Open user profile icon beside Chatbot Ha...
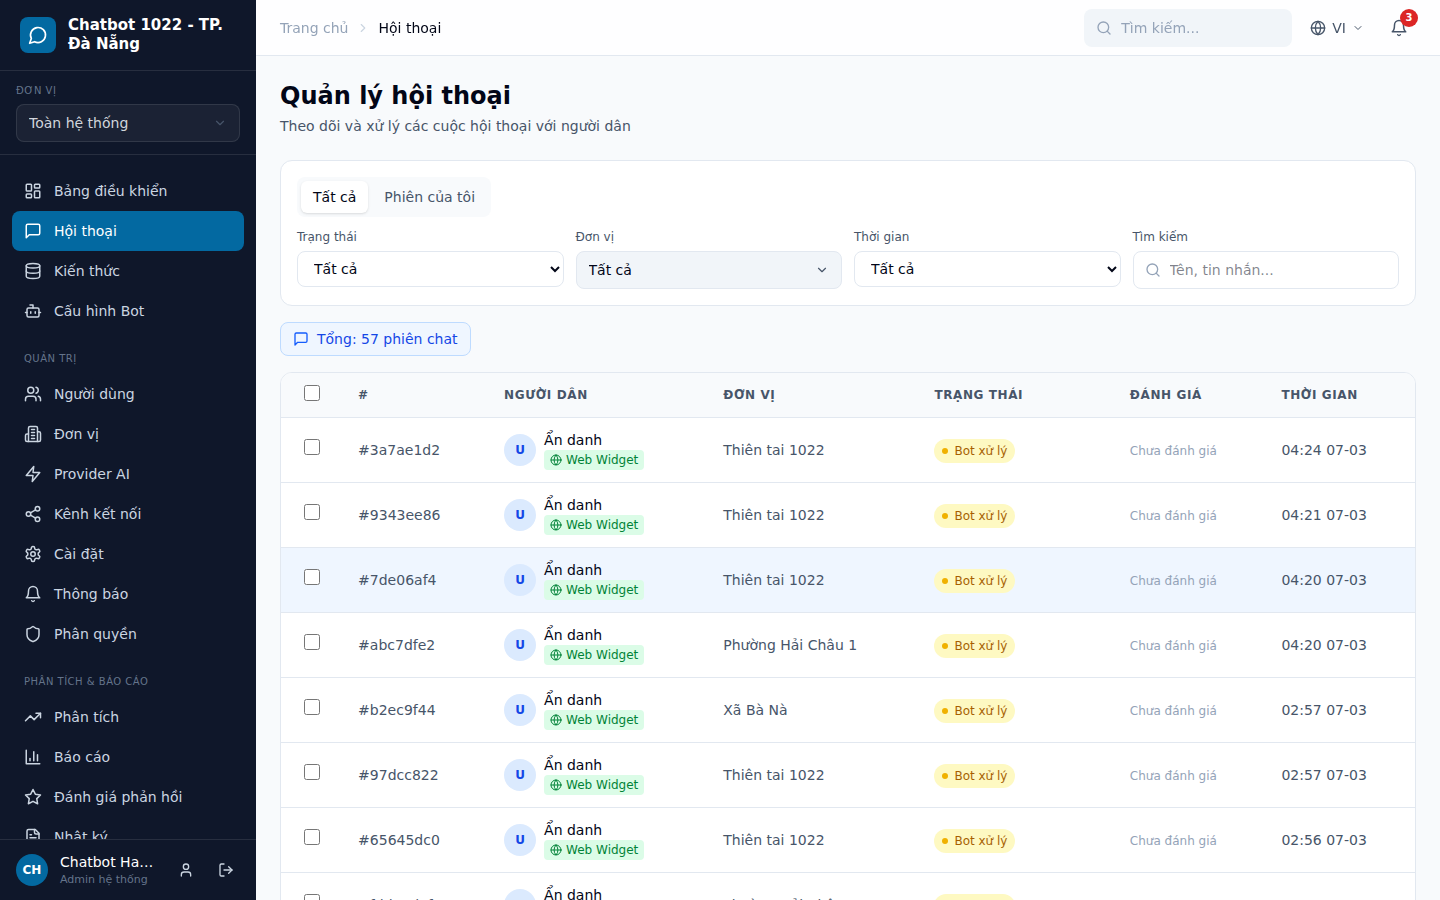This screenshot has width=1440, height=900. click(186, 870)
